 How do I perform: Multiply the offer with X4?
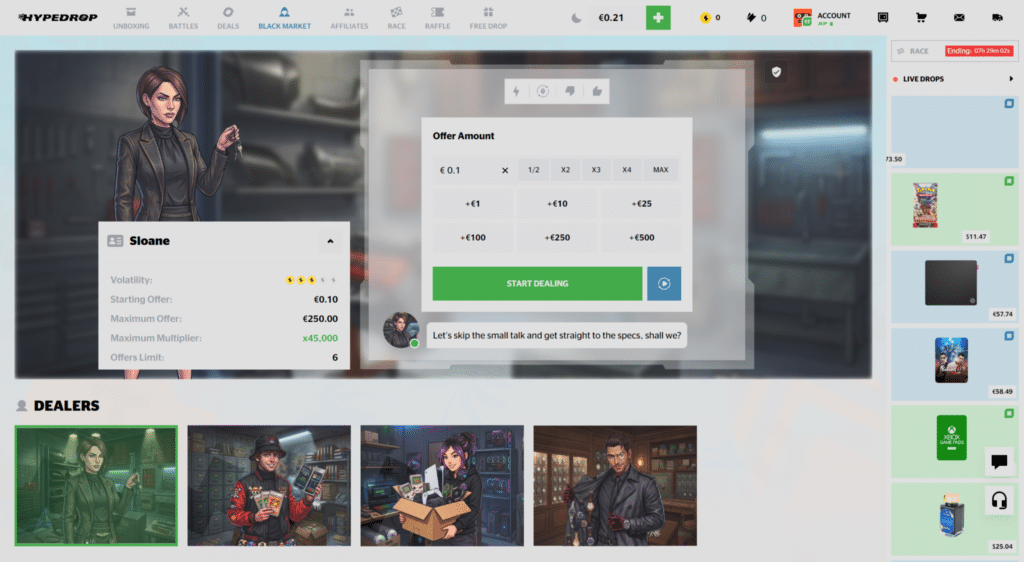click(x=626, y=170)
